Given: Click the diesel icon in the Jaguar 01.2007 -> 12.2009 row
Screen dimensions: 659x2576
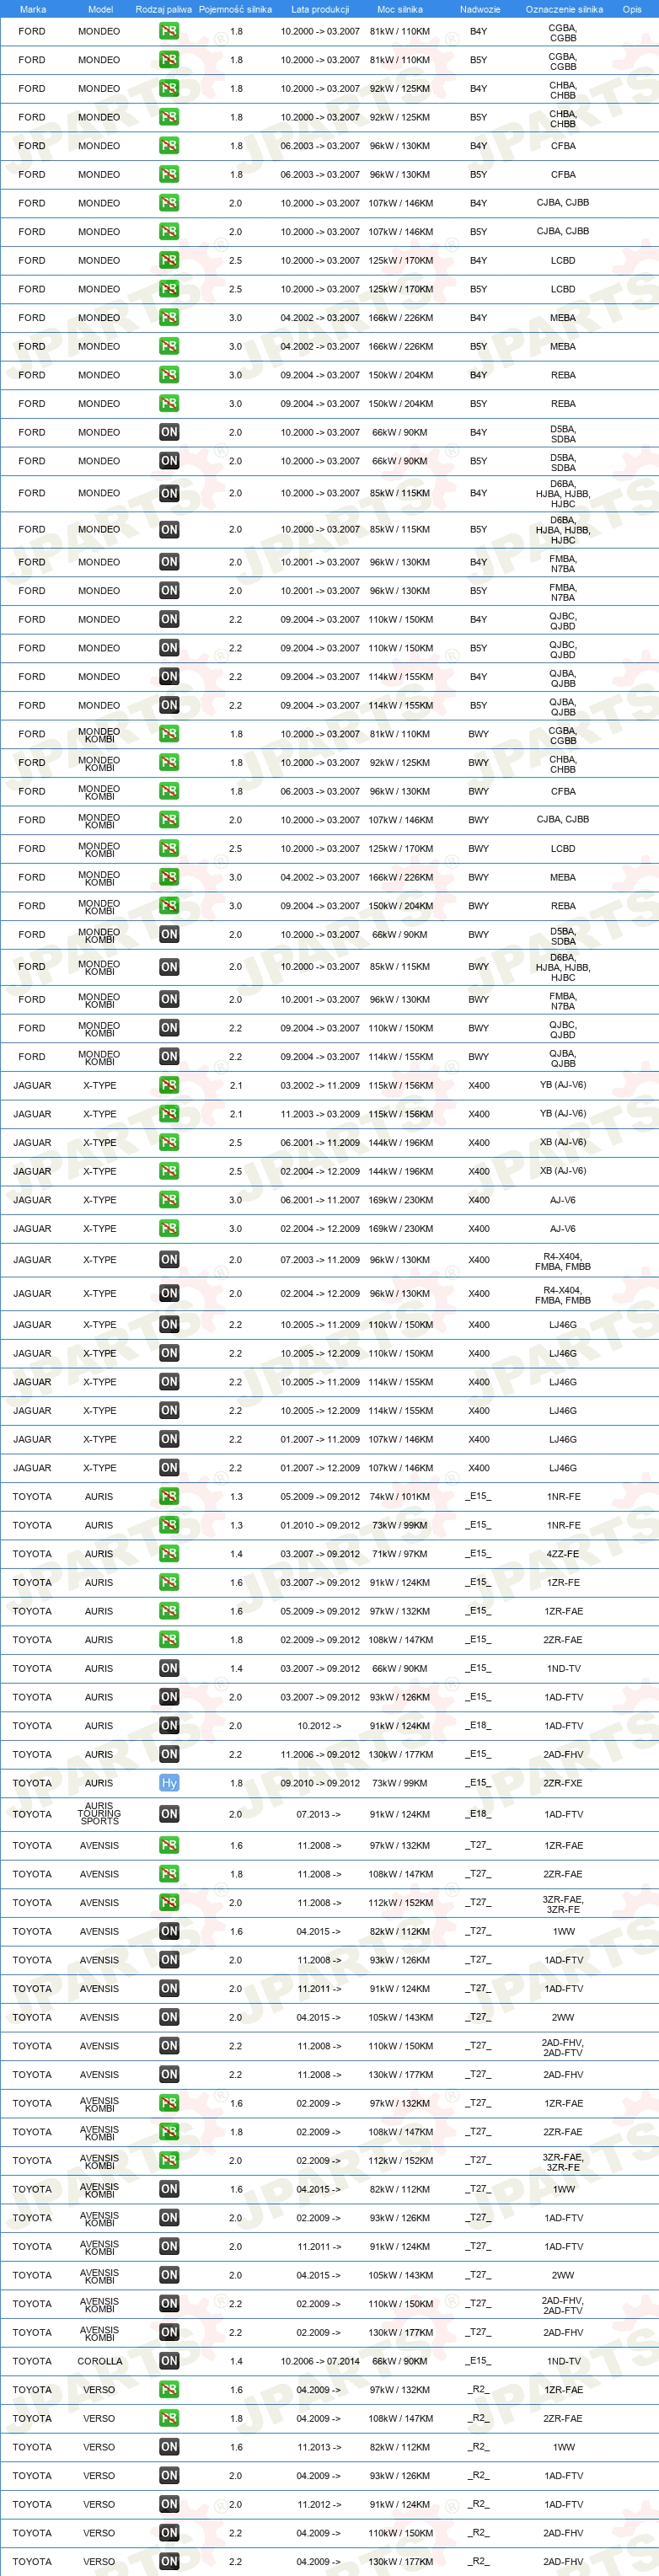Looking at the screenshot, I should coord(169,1468).
